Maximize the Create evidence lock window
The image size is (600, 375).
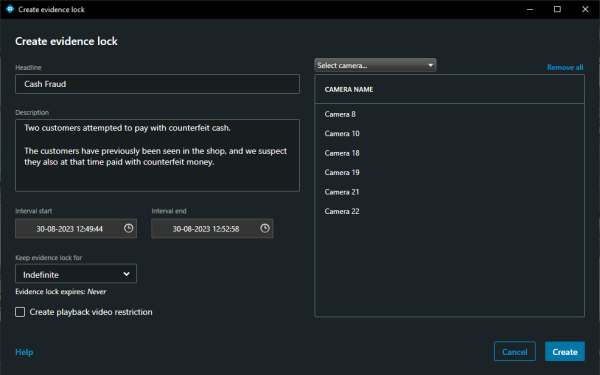point(558,9)
